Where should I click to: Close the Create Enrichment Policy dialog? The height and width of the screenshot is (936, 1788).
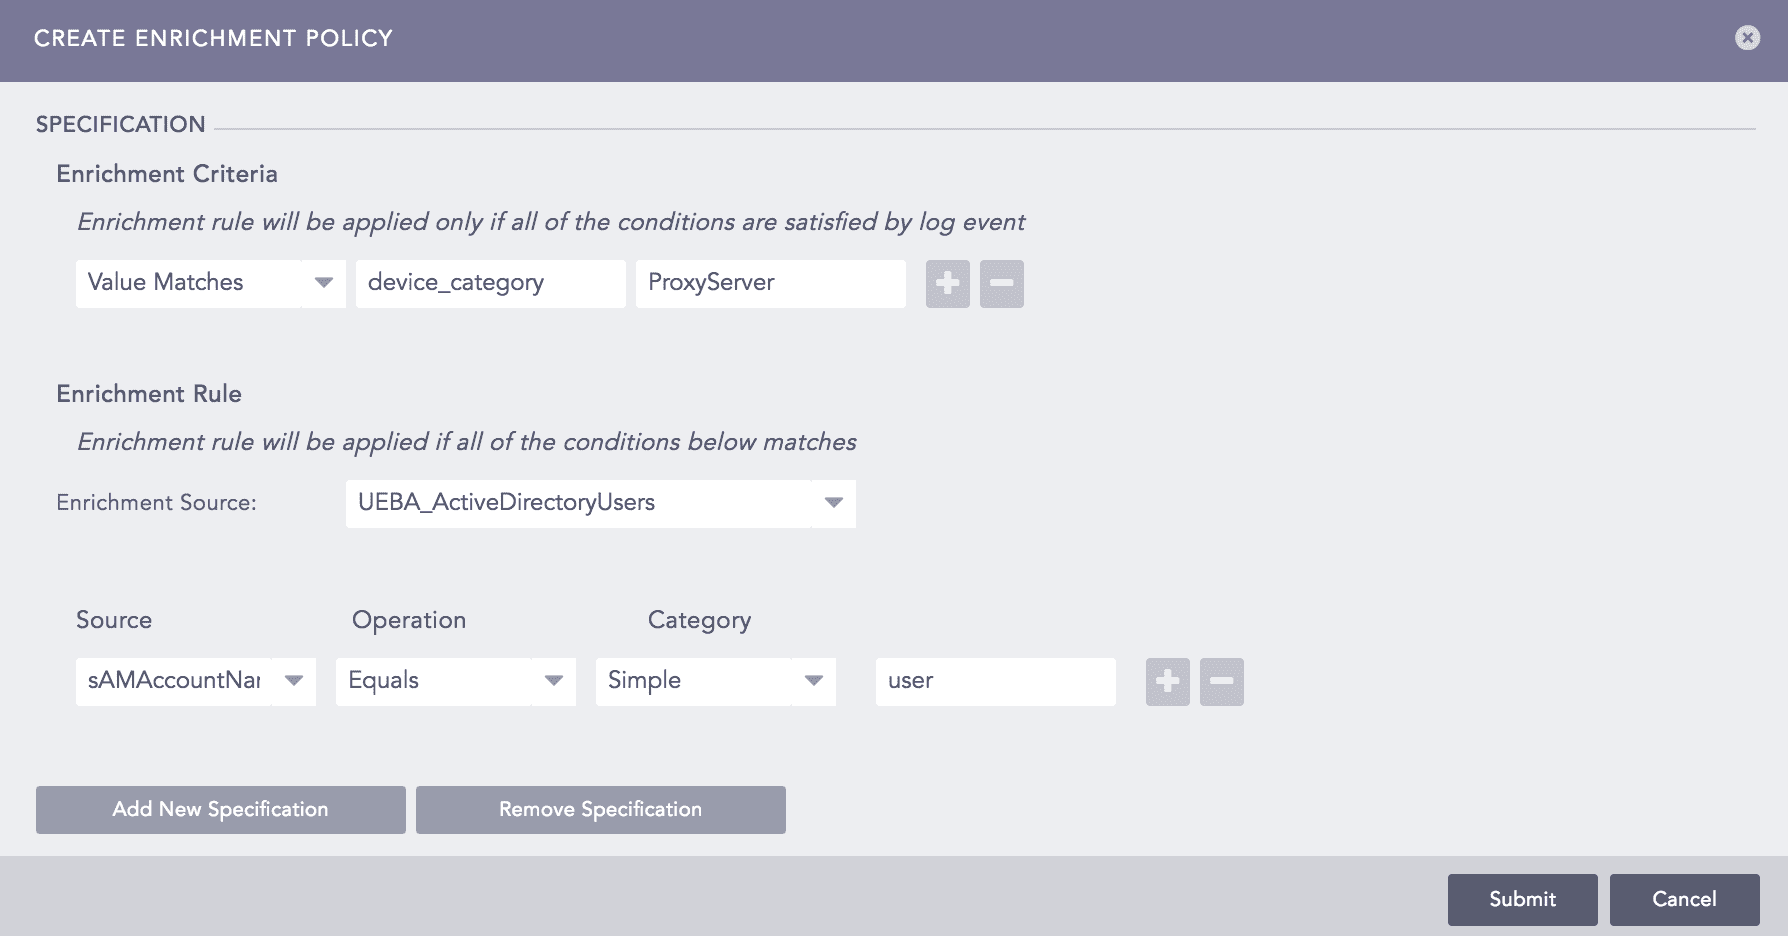pyautogui.click(x=1748, y=37)
